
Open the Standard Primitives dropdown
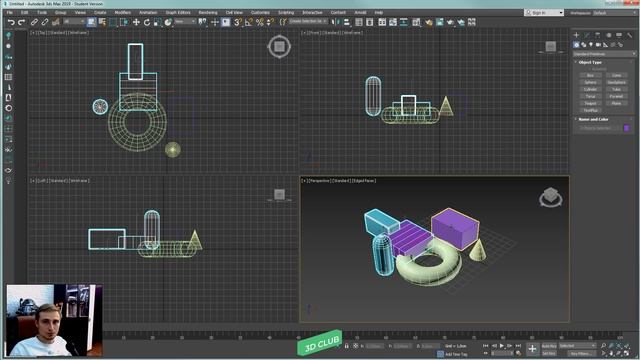[x=604, y=54]
